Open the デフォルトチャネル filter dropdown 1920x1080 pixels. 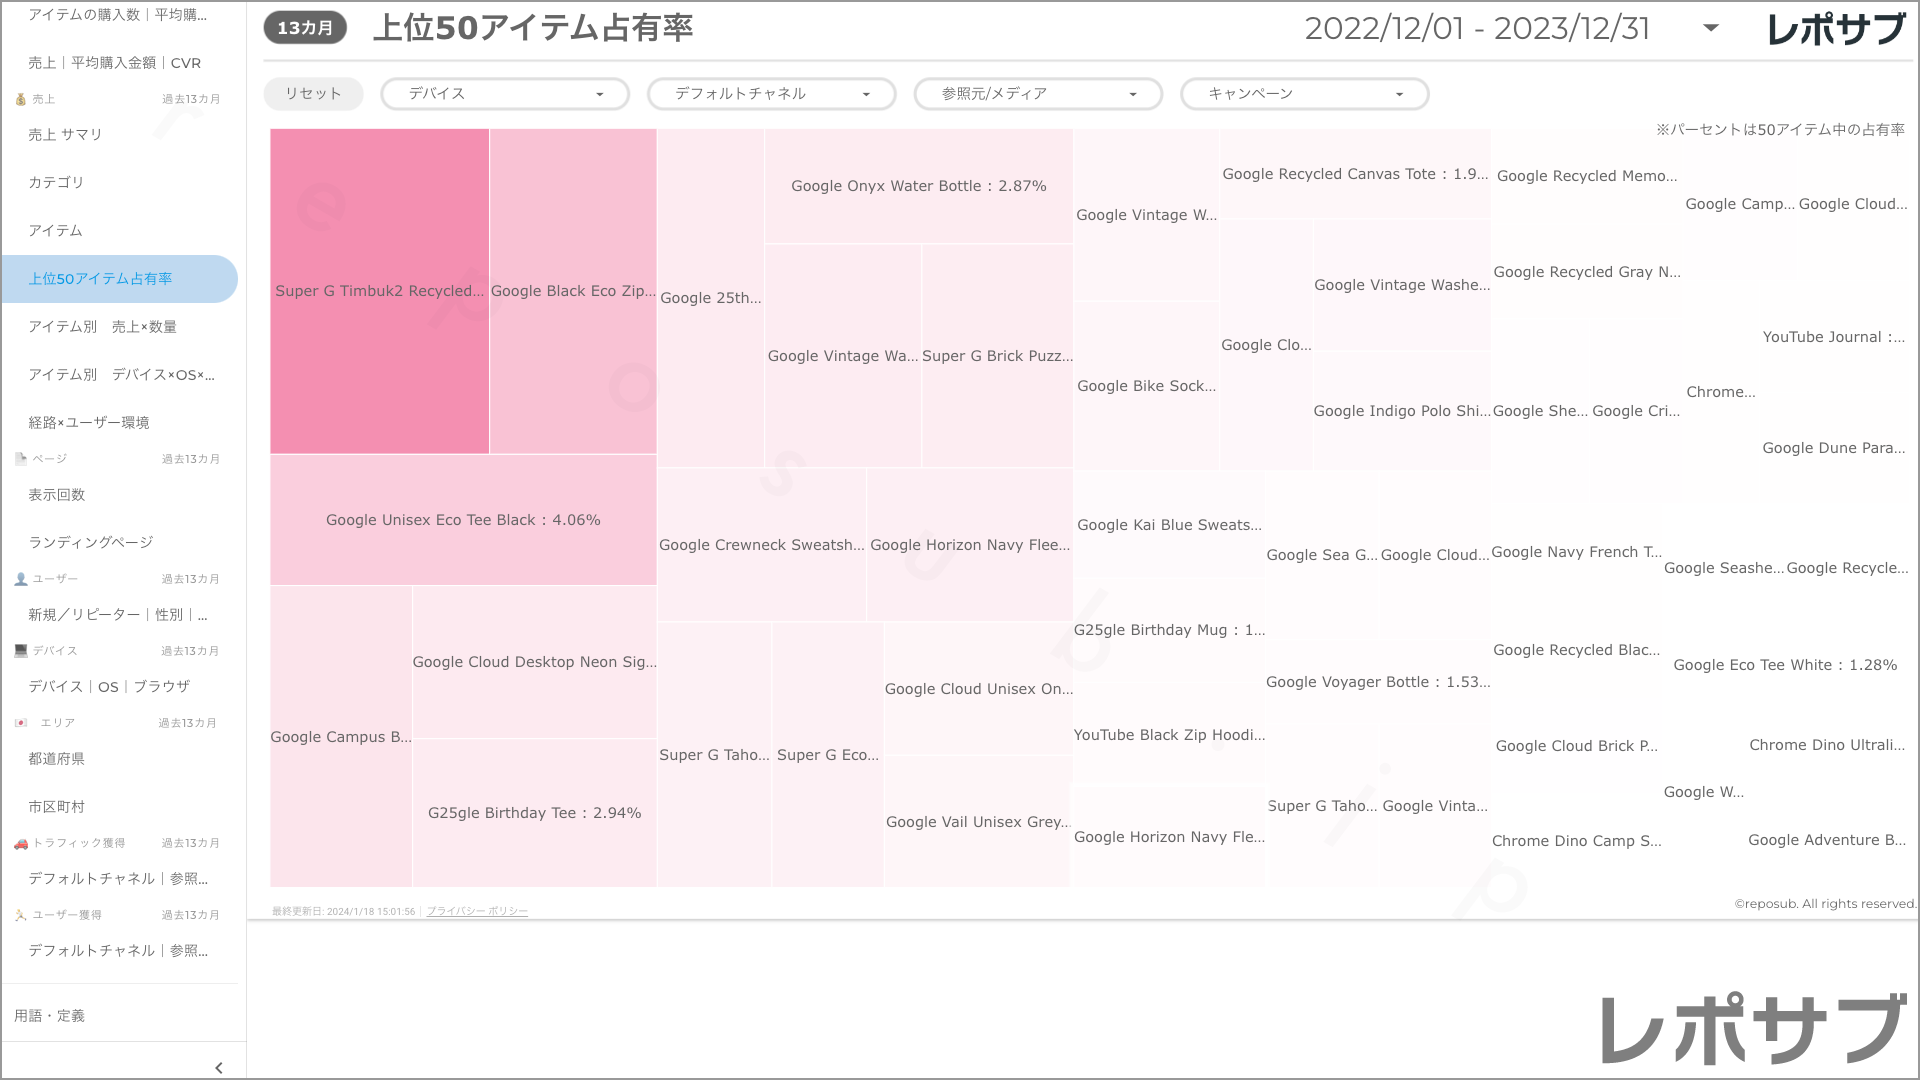click(x=771, y=94)
